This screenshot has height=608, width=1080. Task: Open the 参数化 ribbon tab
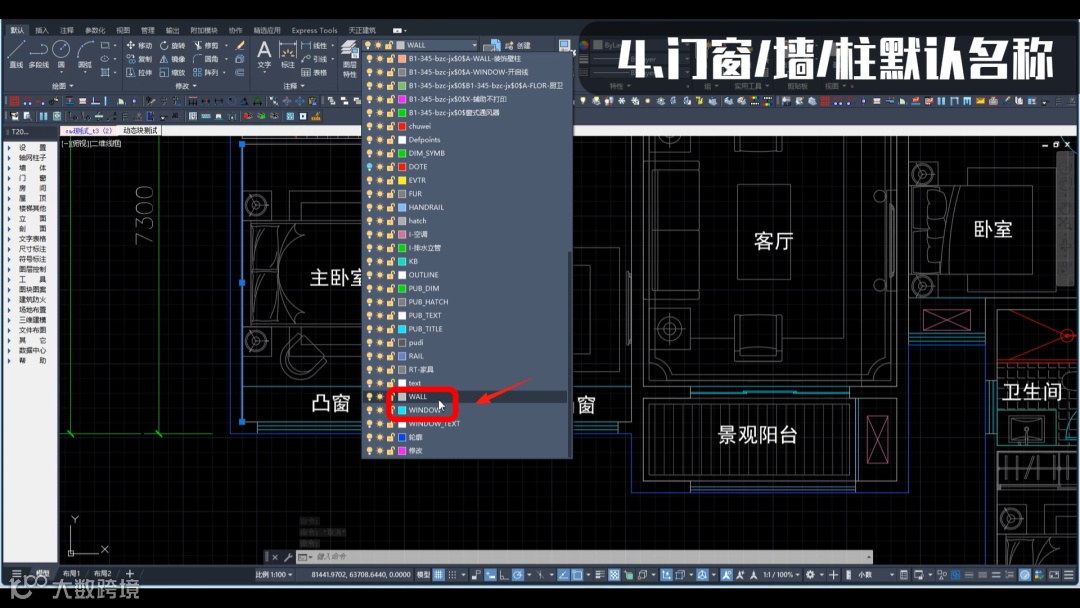(95, 30)
